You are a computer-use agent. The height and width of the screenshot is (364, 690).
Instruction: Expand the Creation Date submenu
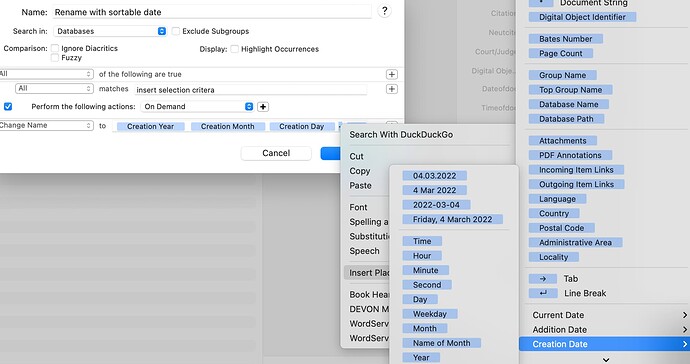[604, 344]
